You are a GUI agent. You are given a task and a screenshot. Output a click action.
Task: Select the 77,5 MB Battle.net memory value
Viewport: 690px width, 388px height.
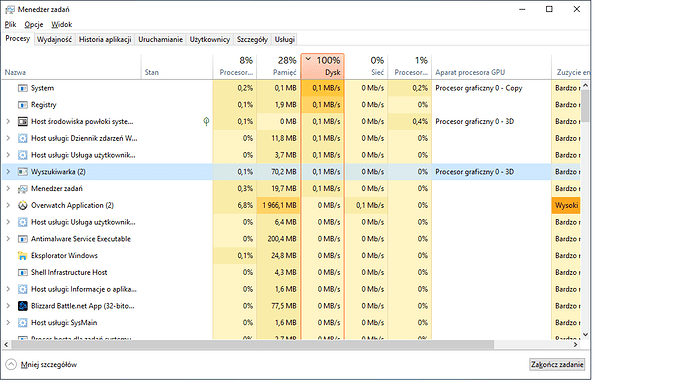pos(279,306)
